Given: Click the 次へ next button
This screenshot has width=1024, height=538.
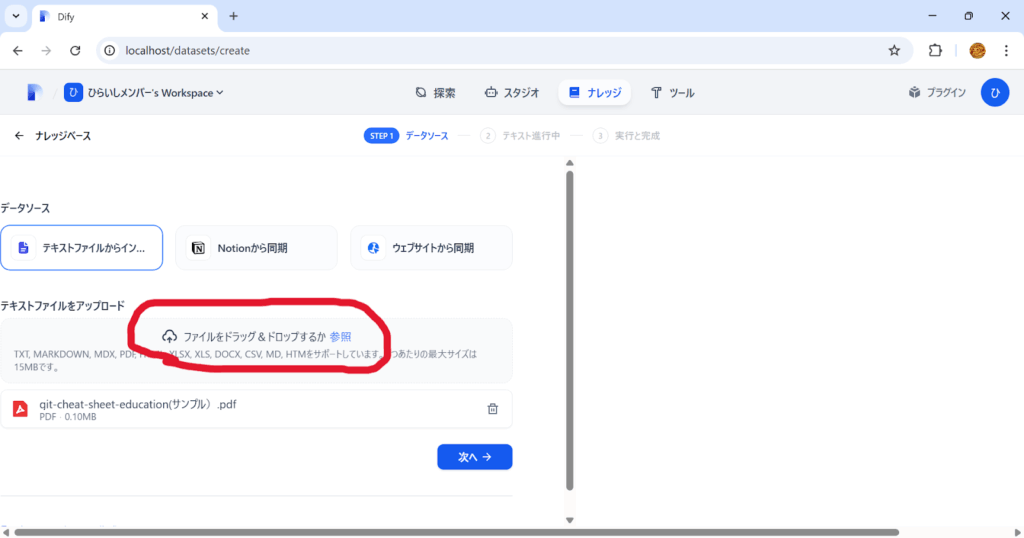Looking at the screenshot, I should (x=475, y=457).
